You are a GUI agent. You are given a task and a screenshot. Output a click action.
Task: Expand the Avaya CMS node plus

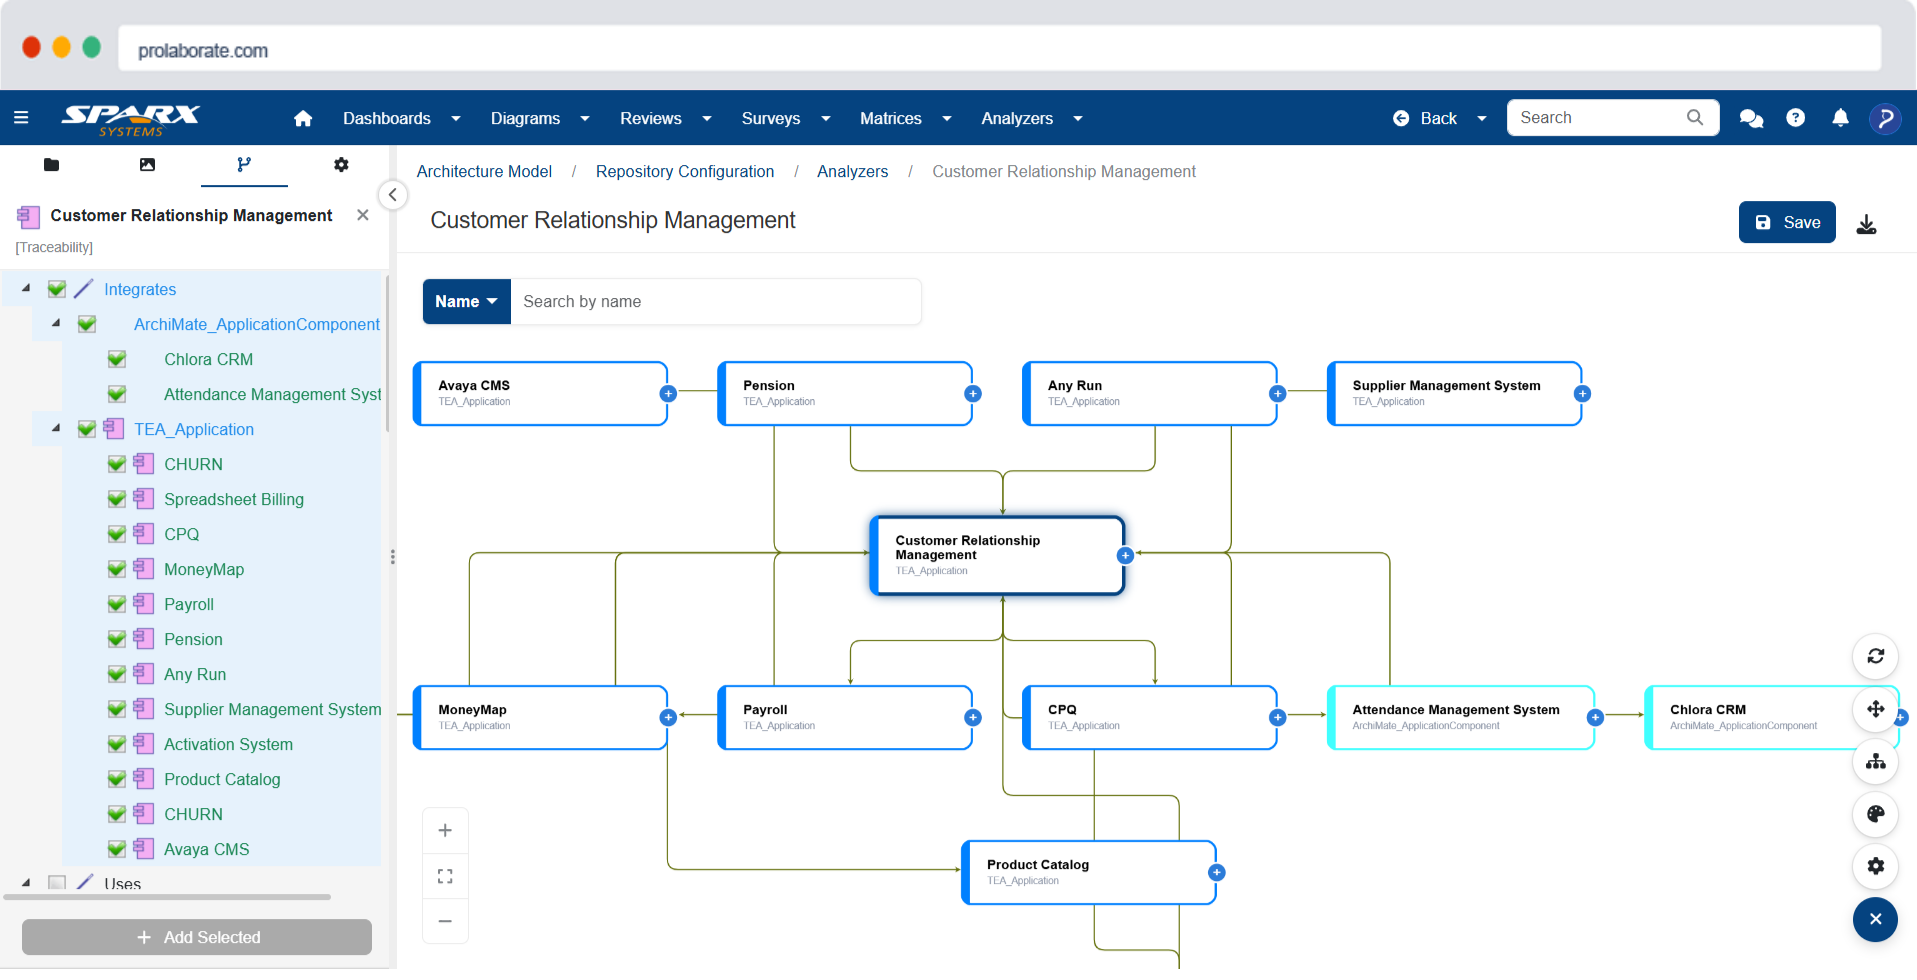(668, 394)
